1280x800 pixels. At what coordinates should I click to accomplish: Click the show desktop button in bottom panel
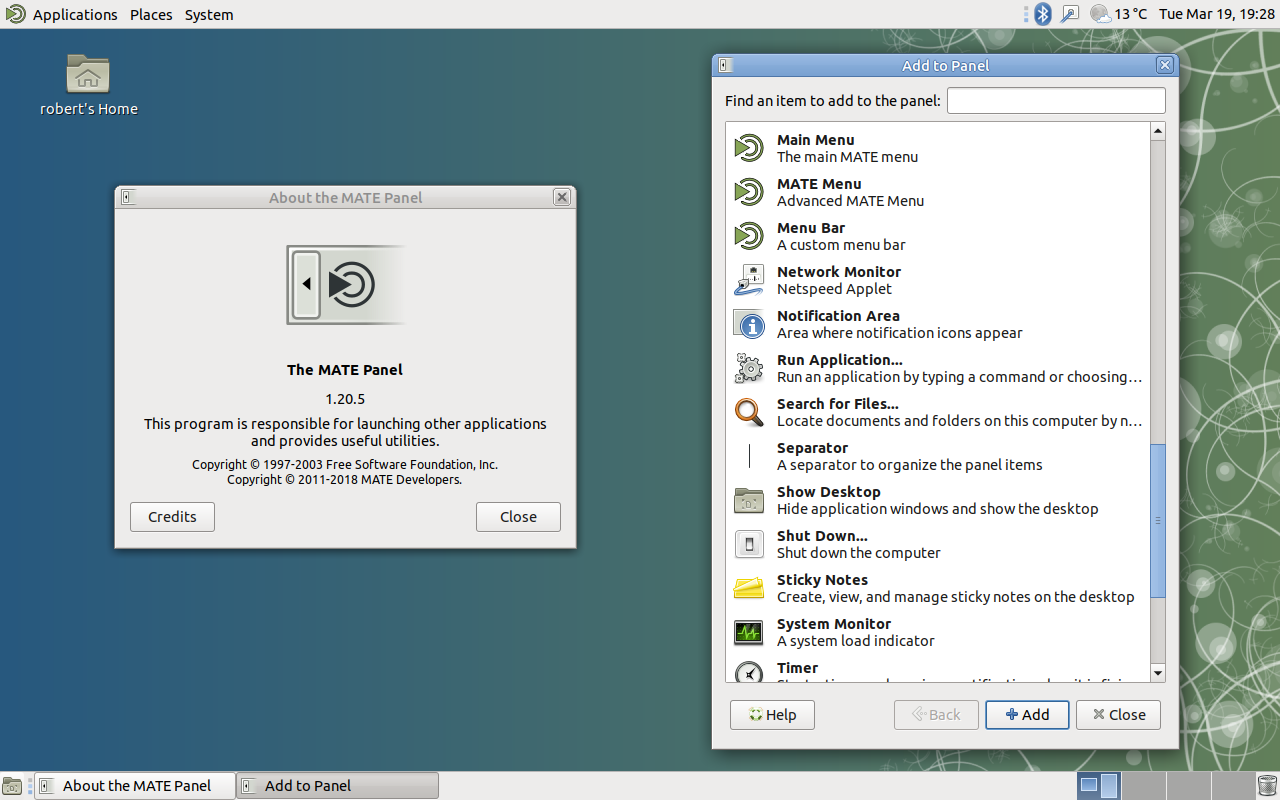click(x=12, y=786)
